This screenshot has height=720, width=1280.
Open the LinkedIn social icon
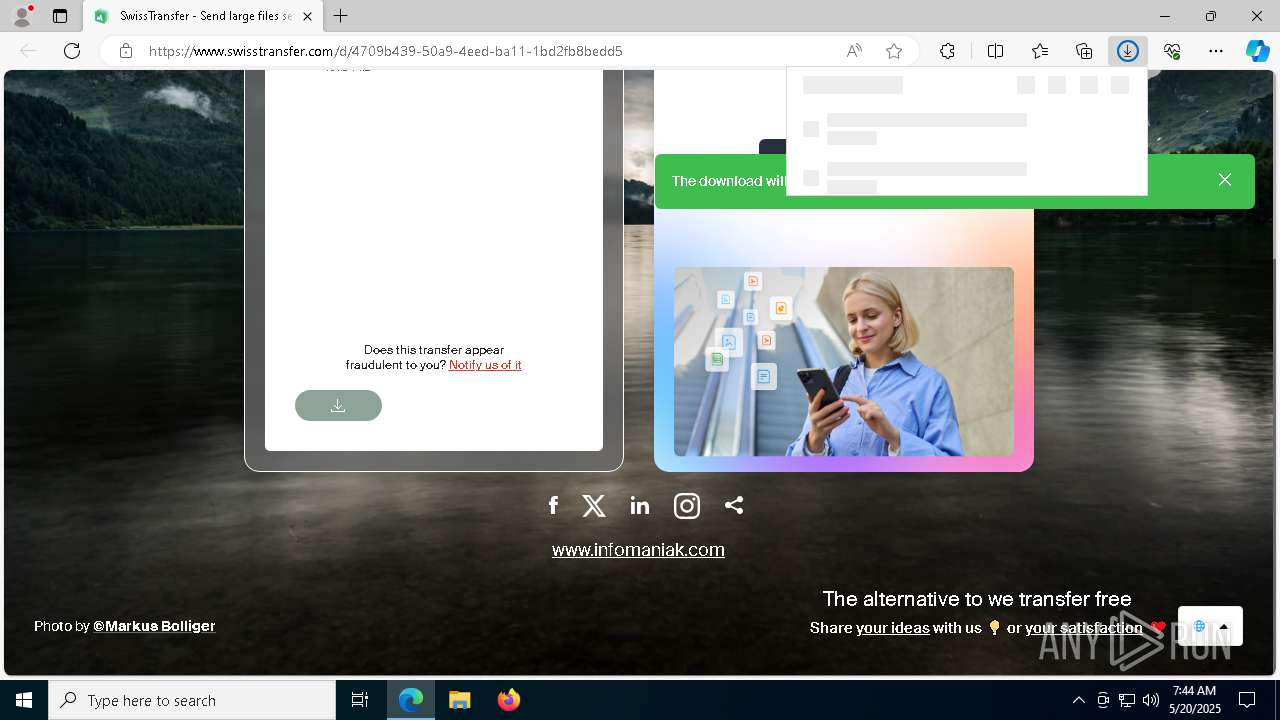point(640,506)
